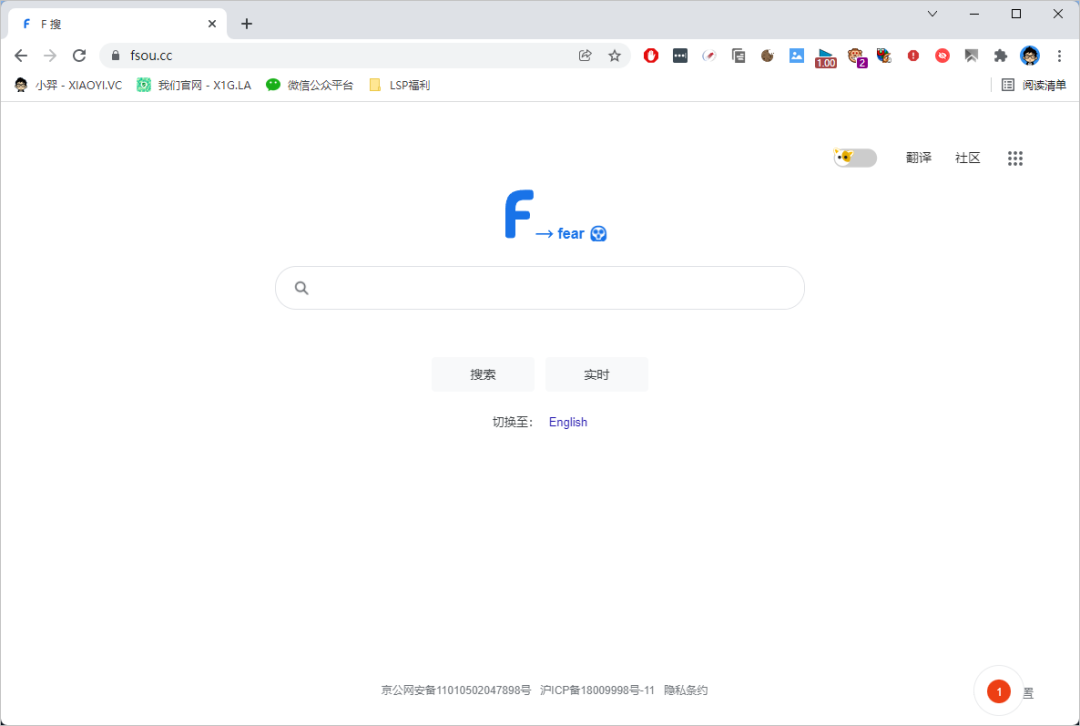Image resolution: width=1080 pixels, height=726 pixels.
Task: Click the → fear logo caption
Action: 571,234
